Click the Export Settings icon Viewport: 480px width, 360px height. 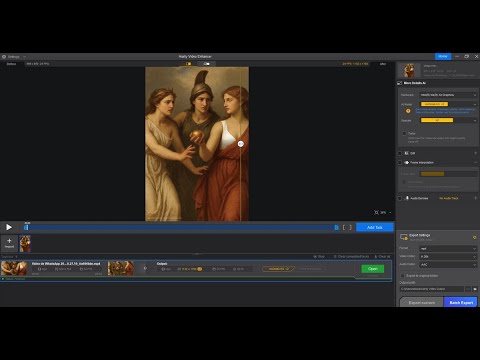click(x=404, y=237)
